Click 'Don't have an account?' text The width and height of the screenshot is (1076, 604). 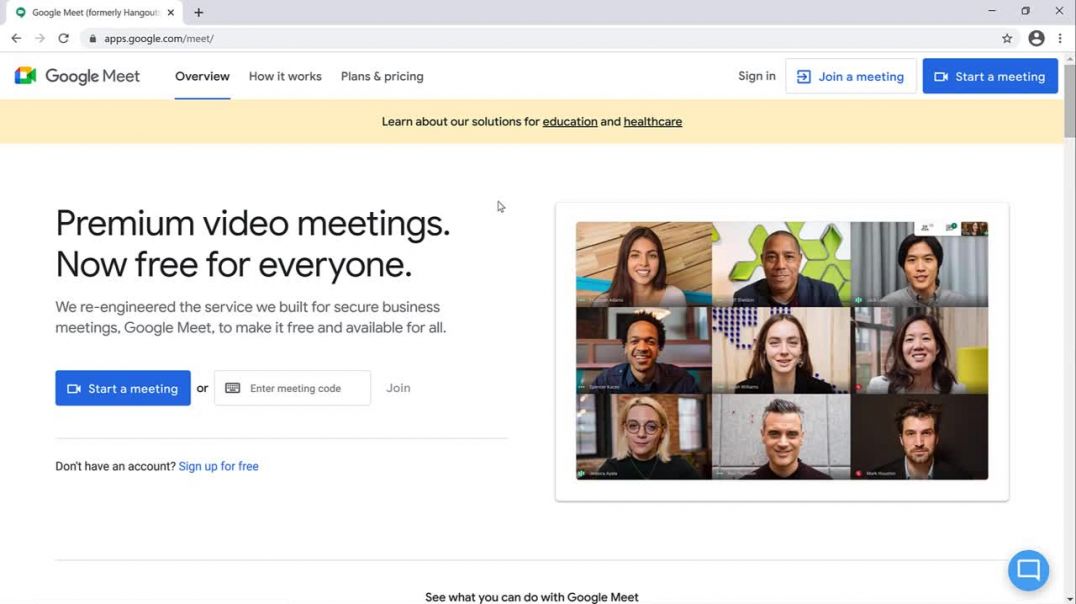tap(115, 466)
